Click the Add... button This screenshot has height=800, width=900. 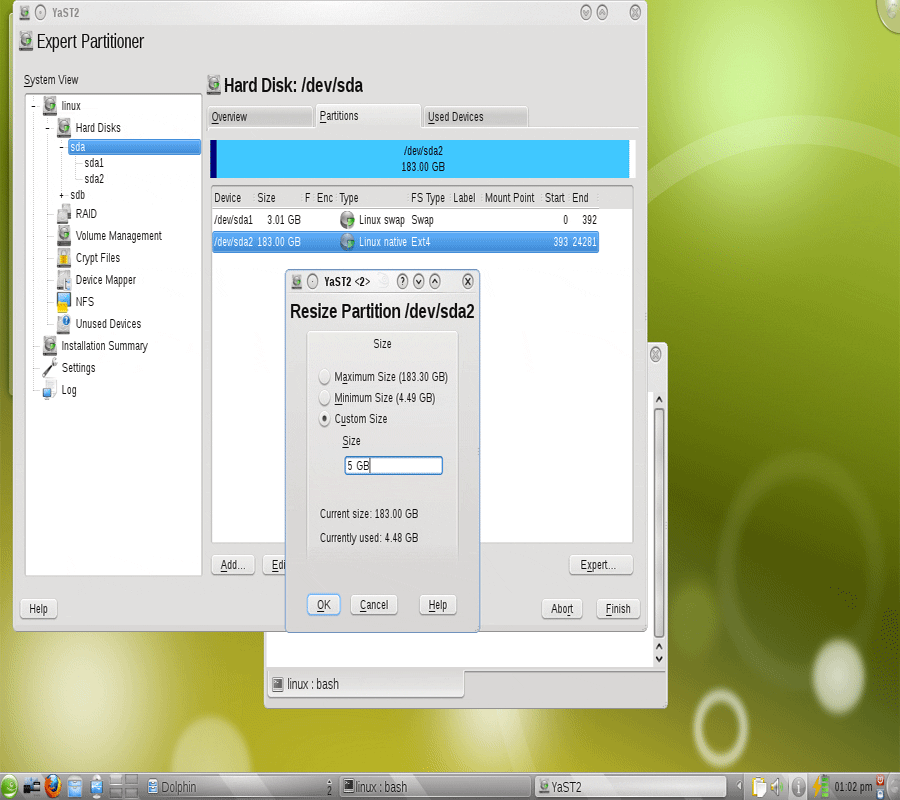(233, 565)
